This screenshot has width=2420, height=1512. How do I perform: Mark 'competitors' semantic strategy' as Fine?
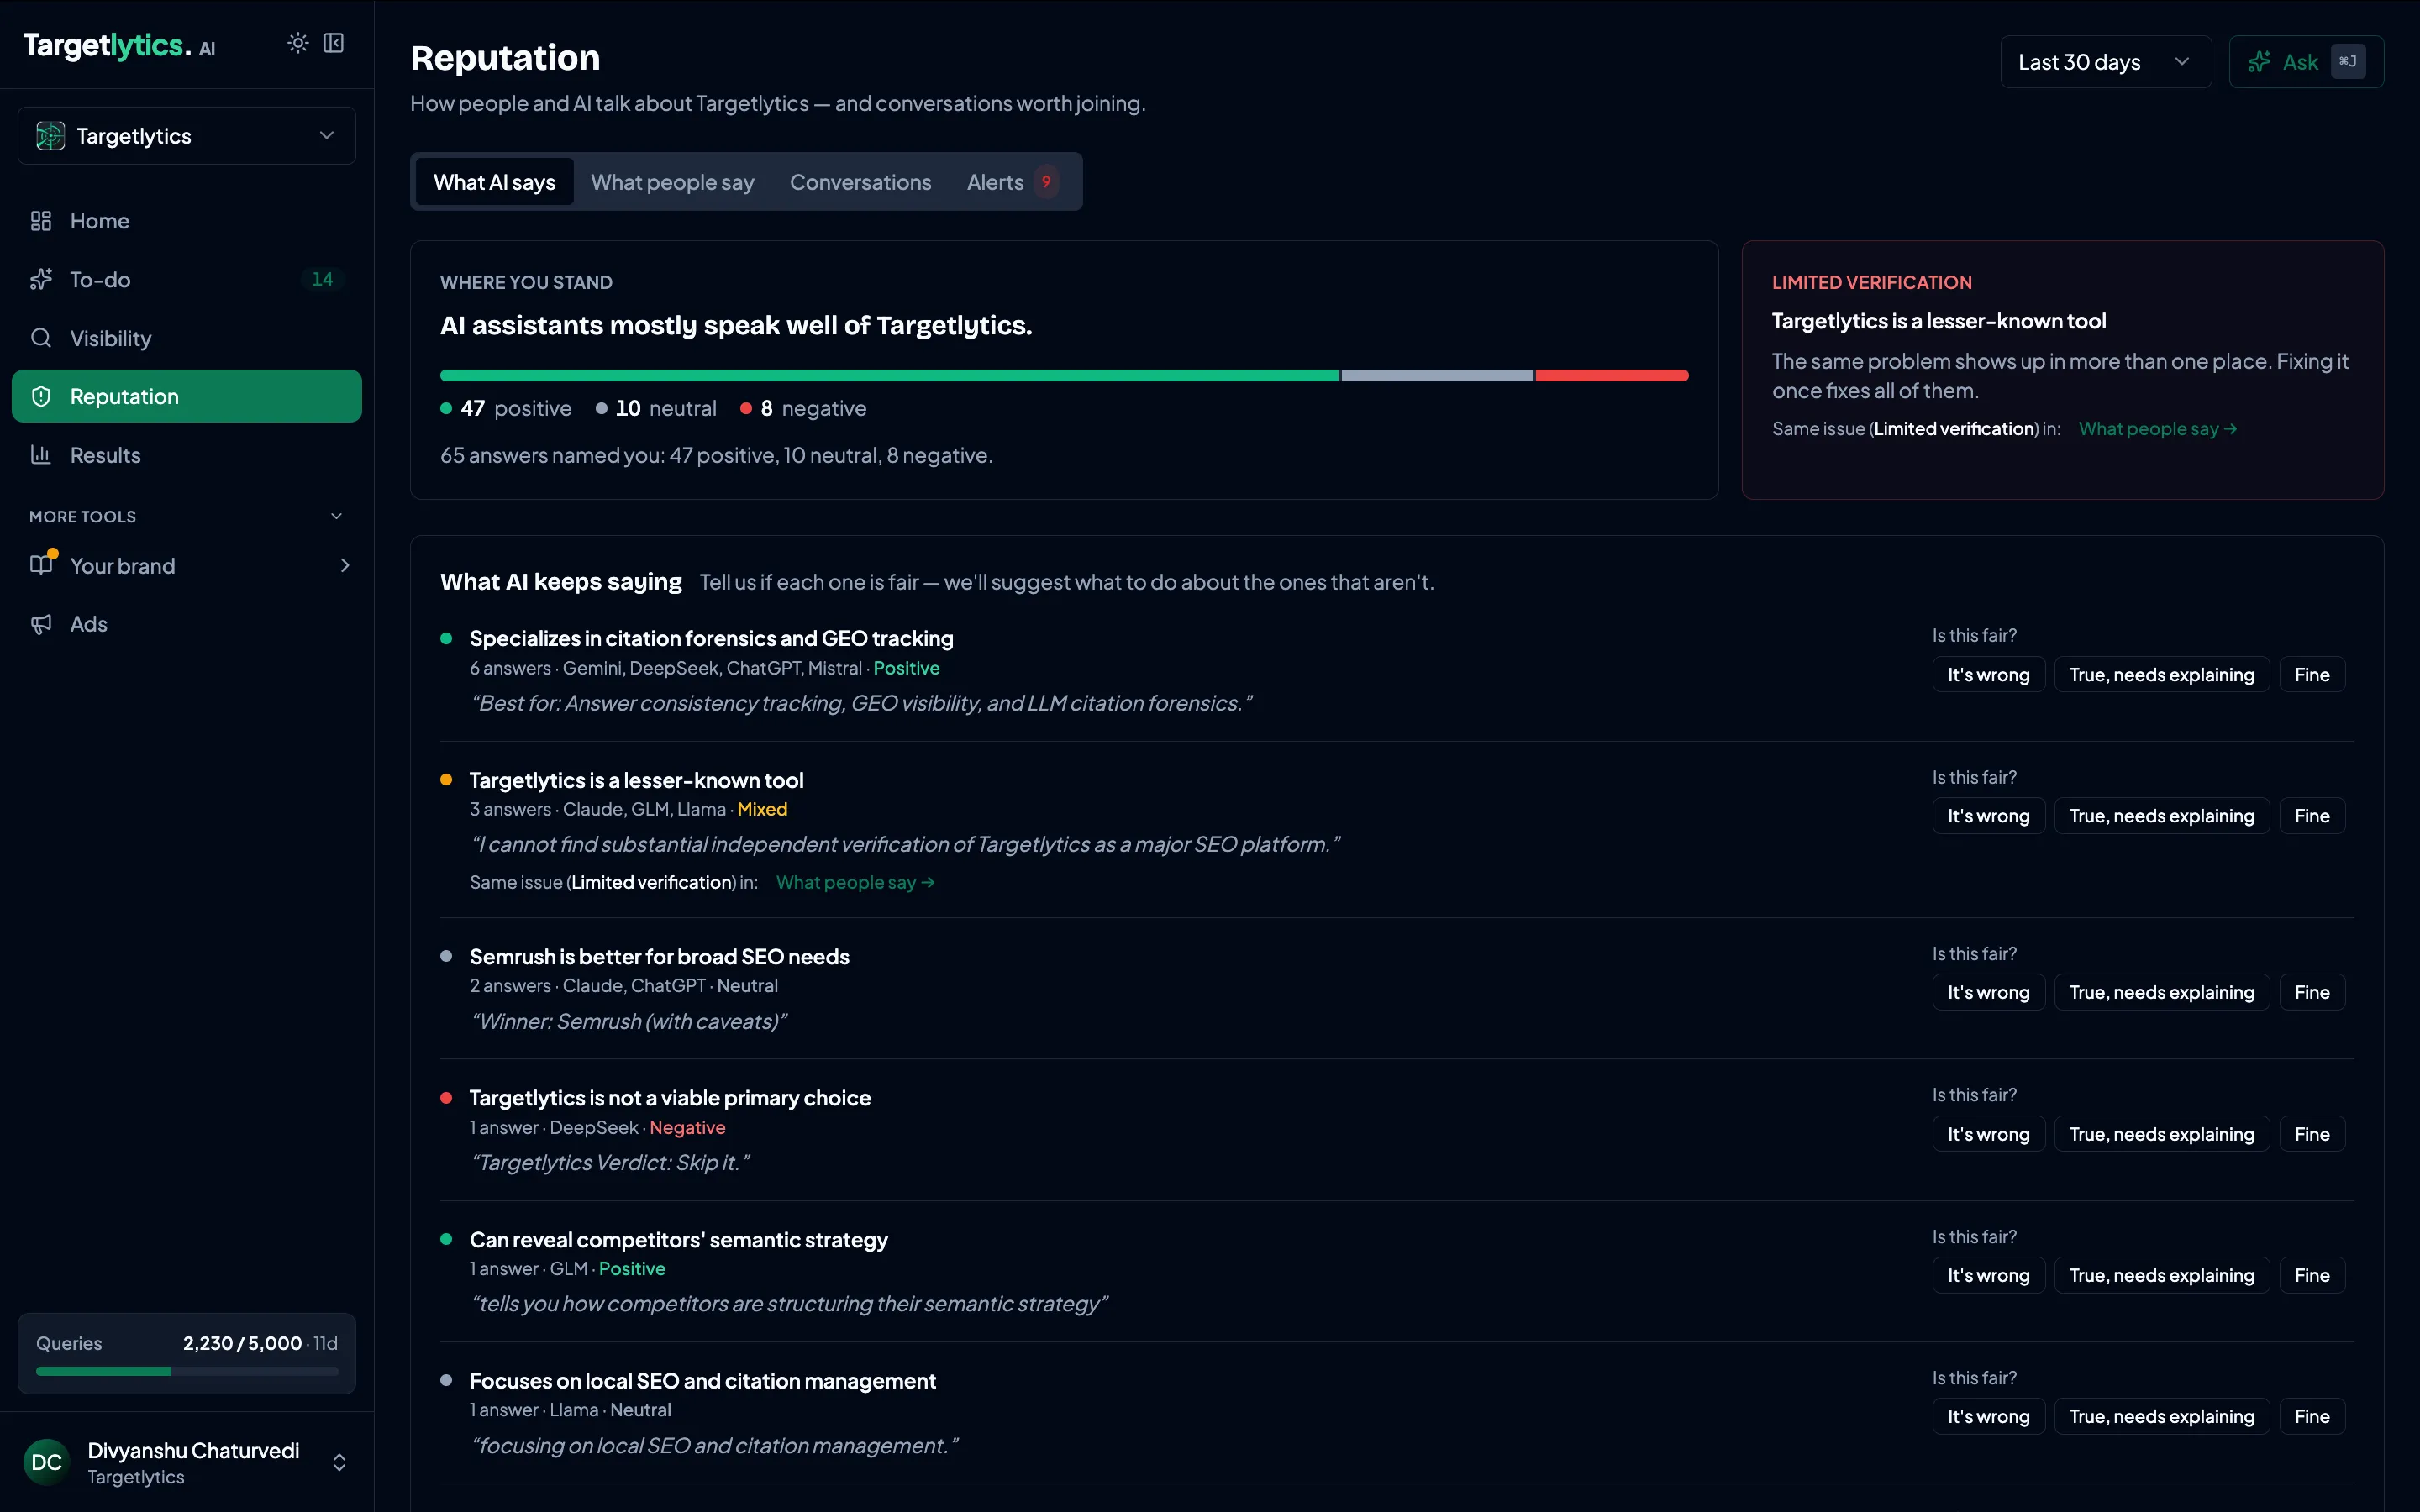2312,1275
